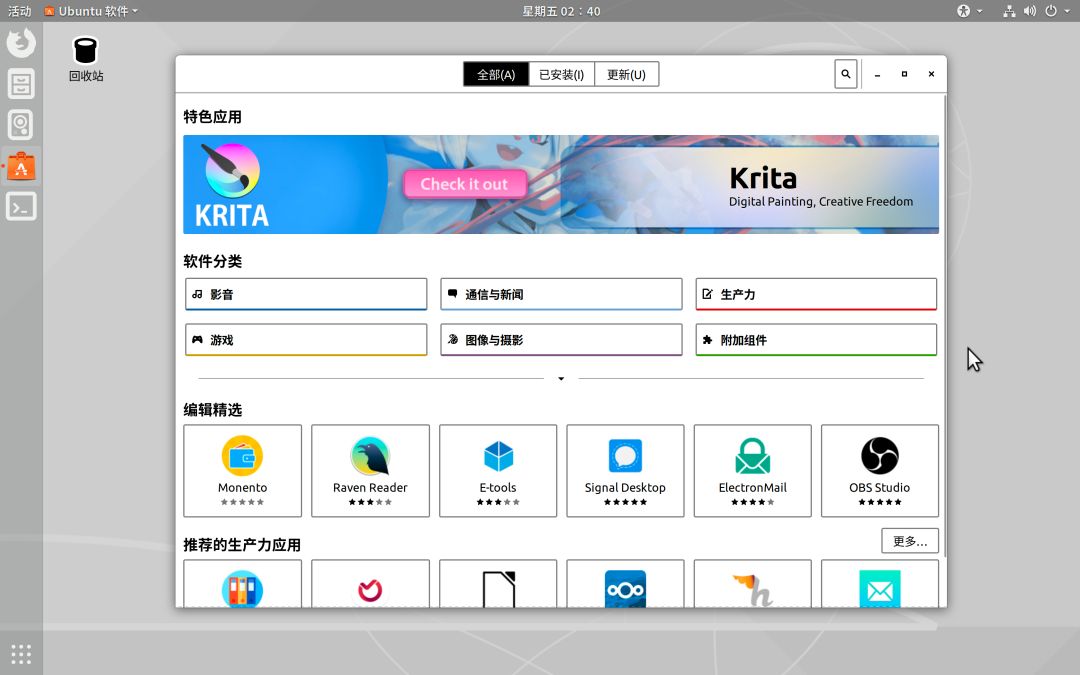Screen dimensions: 1080x675
Task: Open 游戏 category
Action: [x=306, y=340]
